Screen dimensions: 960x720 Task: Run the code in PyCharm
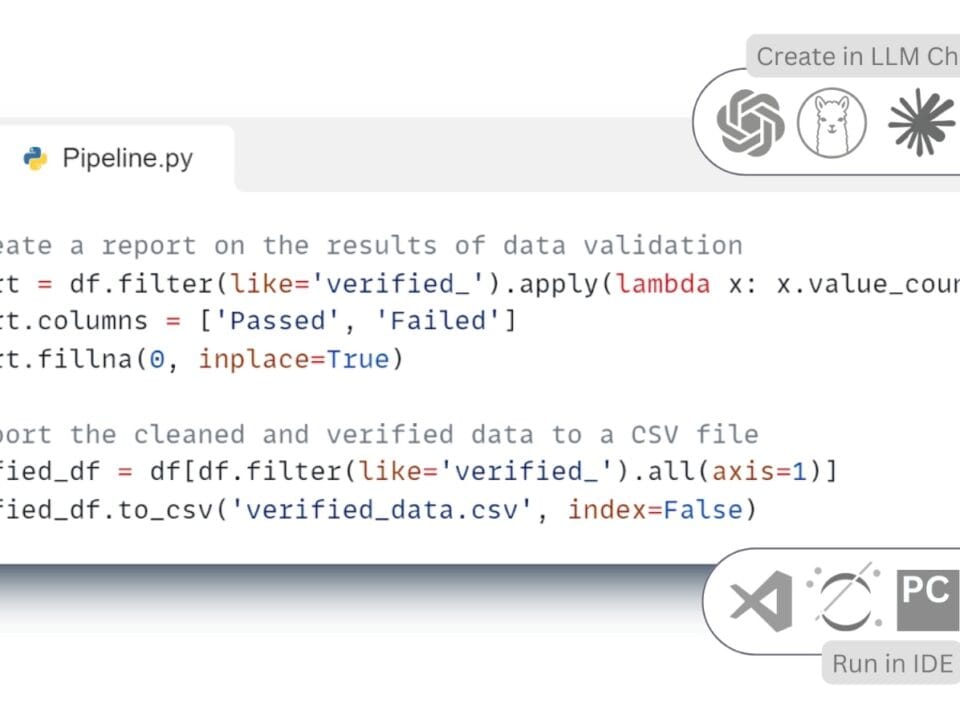click(927, 602)
